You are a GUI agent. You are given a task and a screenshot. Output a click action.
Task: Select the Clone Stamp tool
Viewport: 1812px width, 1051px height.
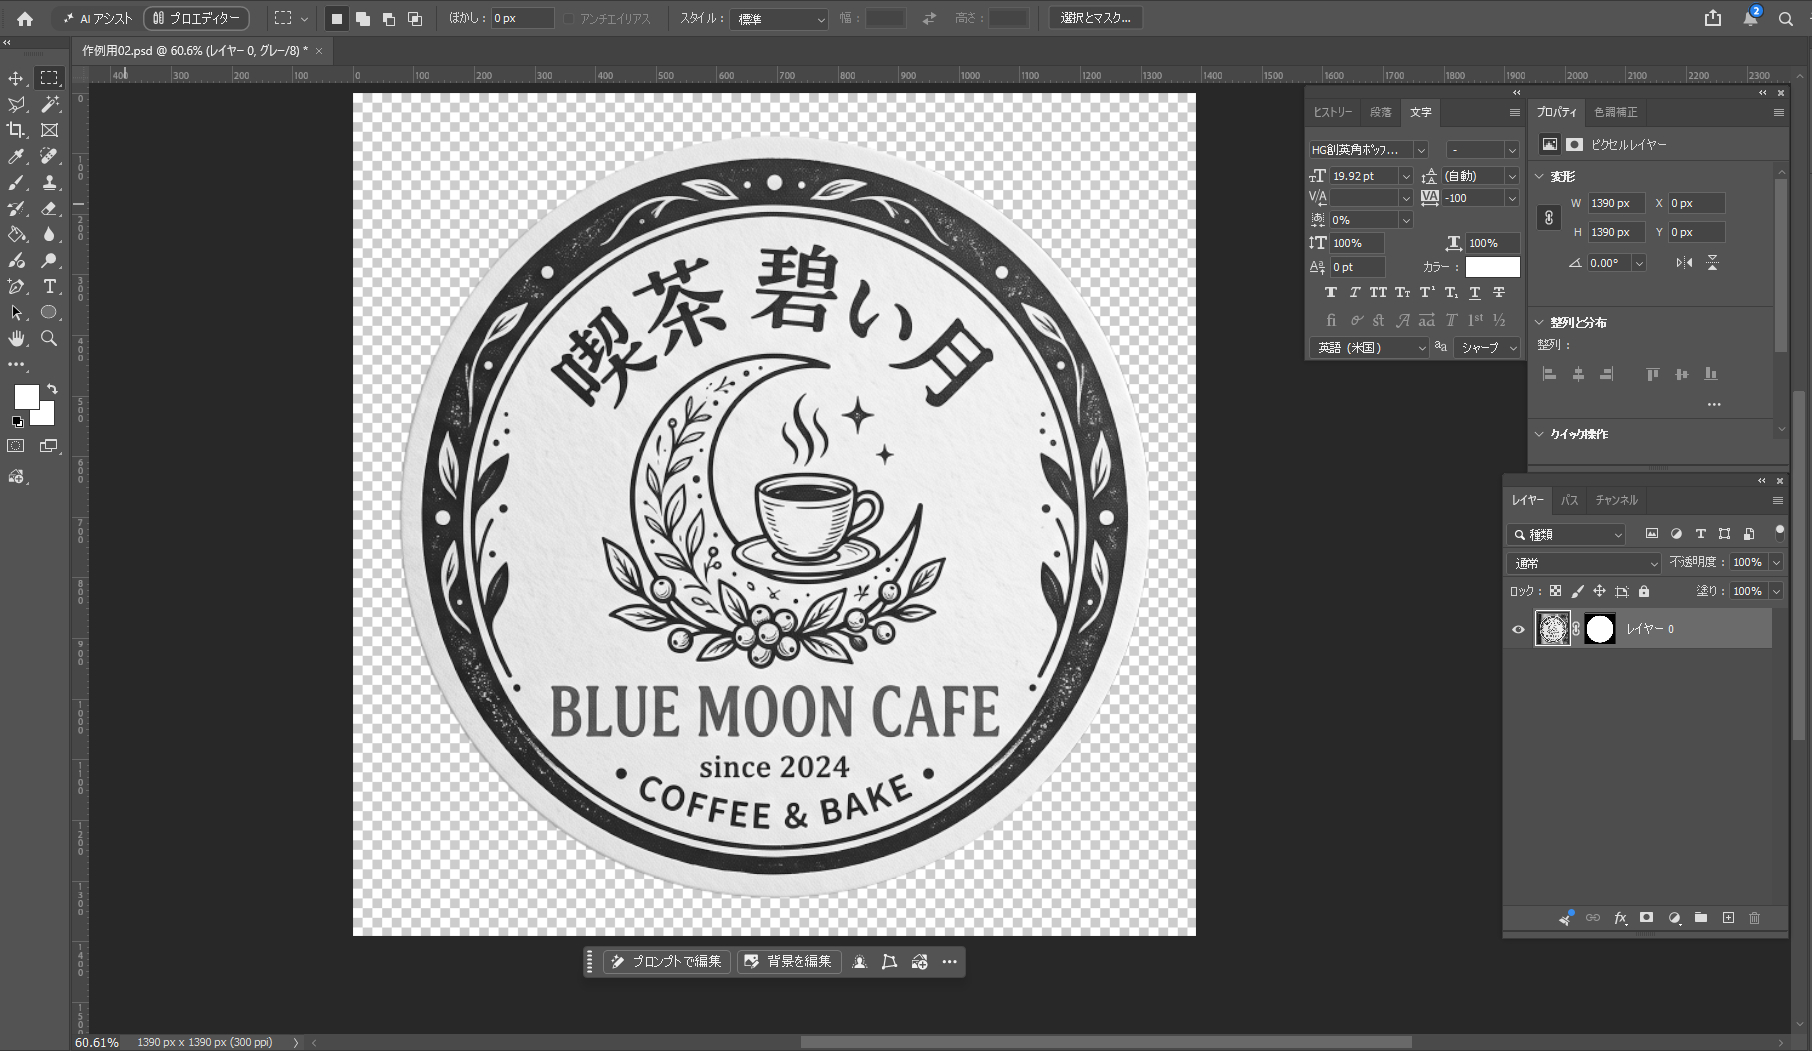coord(49,182)
